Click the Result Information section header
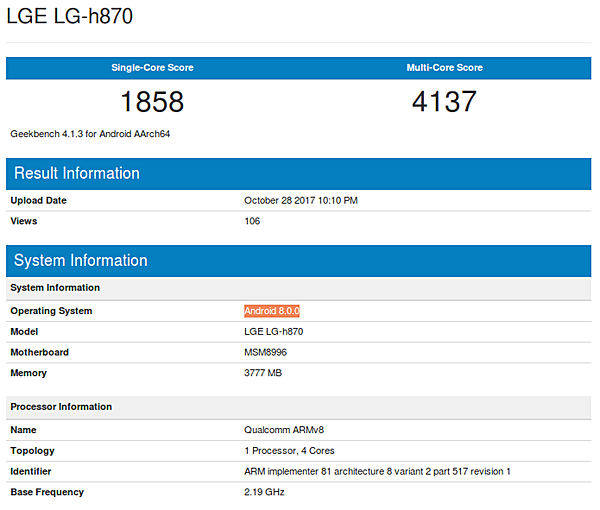This screenshot has height=510, width=600. click(x=77, y=173)
